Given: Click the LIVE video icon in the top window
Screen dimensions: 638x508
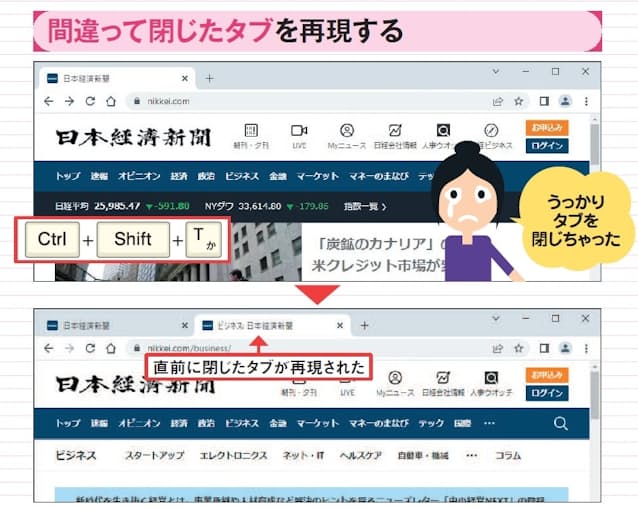Looking at the screenshot, I should click(299, 137).
